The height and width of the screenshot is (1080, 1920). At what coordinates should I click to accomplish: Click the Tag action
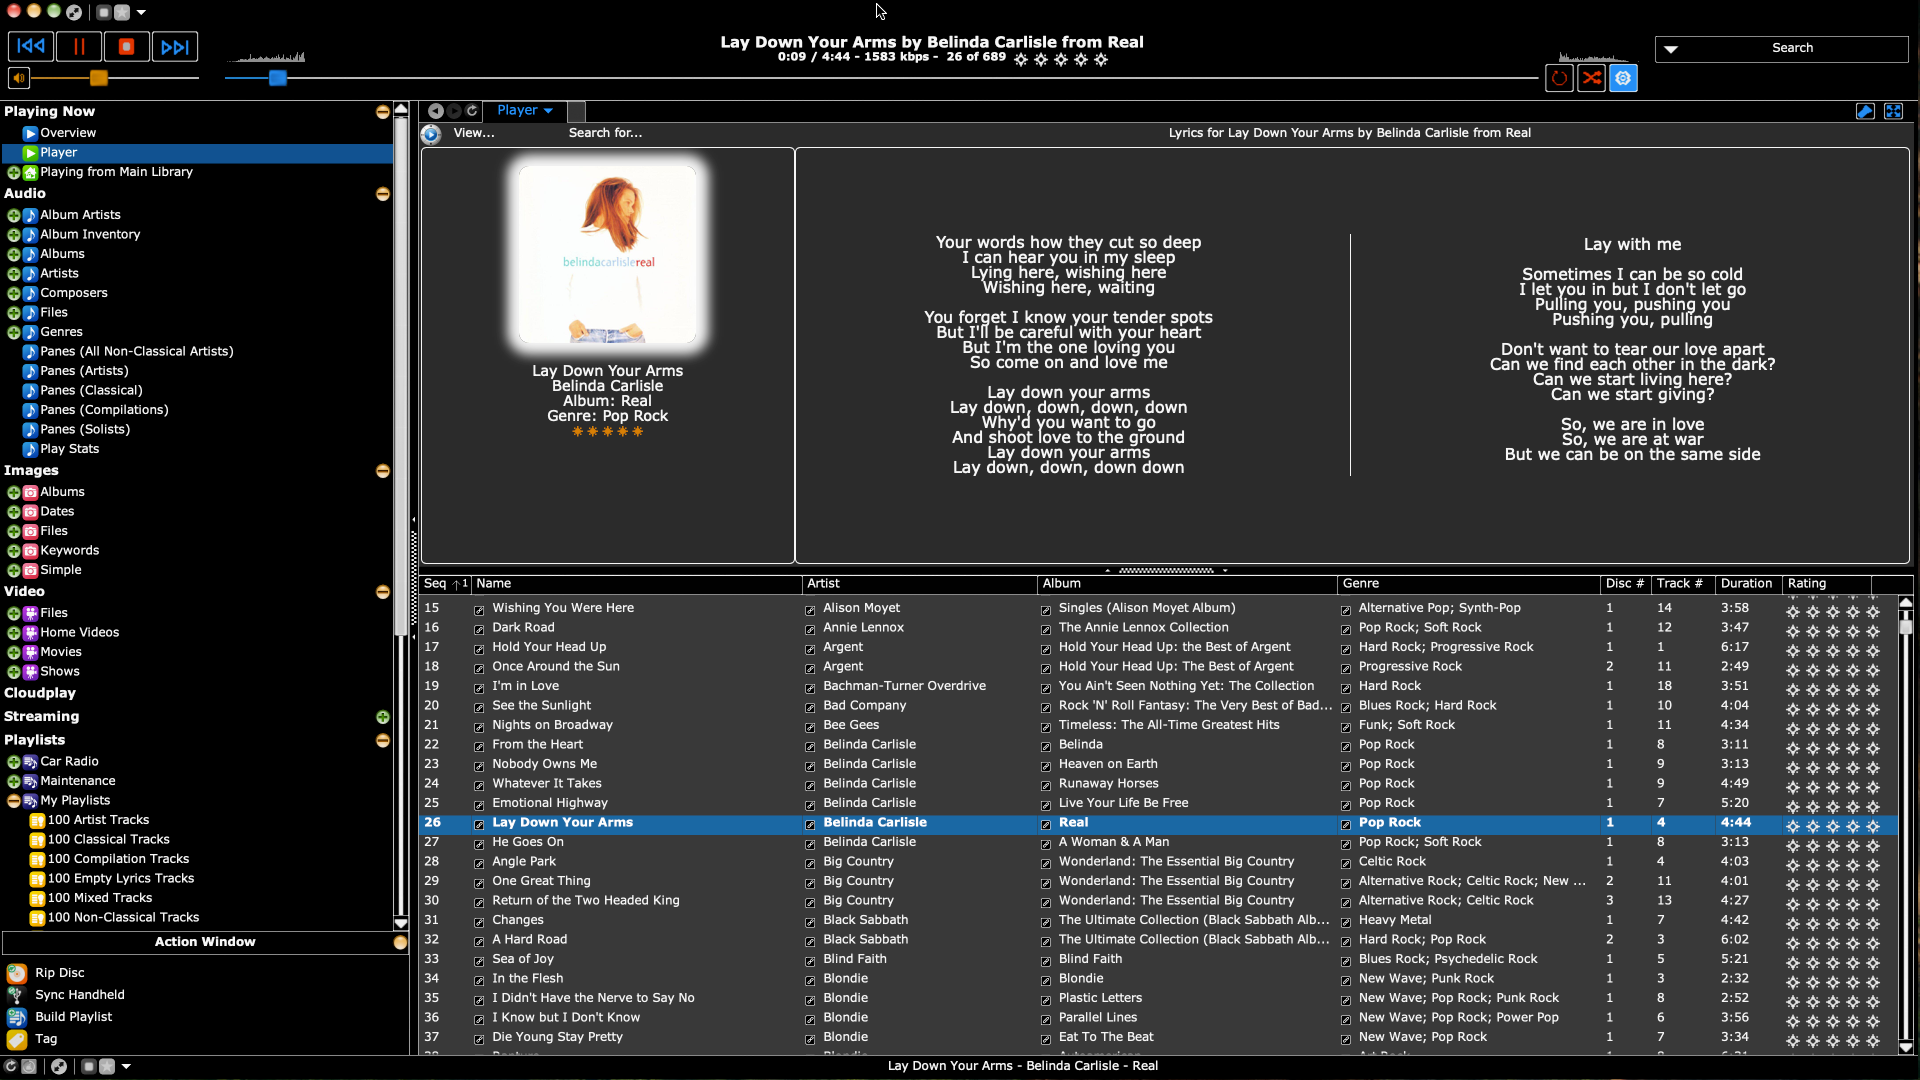point(46,1039)
